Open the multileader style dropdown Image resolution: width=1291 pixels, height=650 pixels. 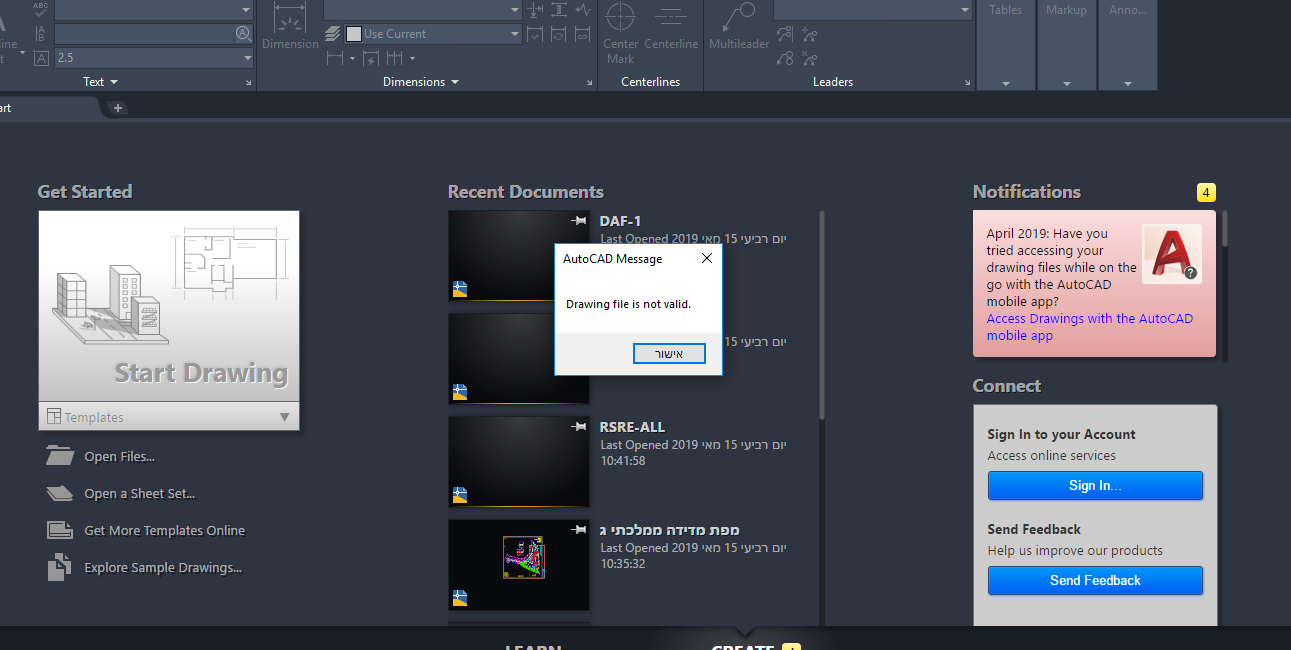pyautogui.click(x=965, y=10)
